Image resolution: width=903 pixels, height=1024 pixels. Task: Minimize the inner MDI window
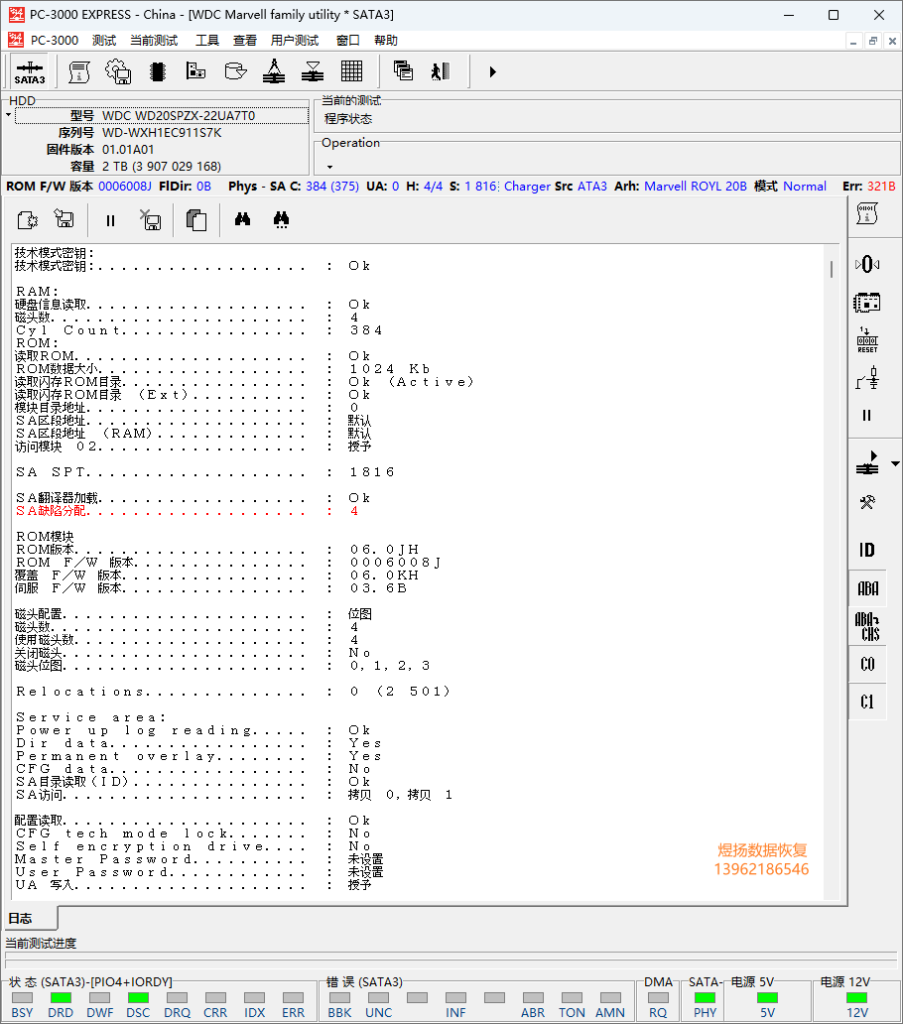click(853, 41)
